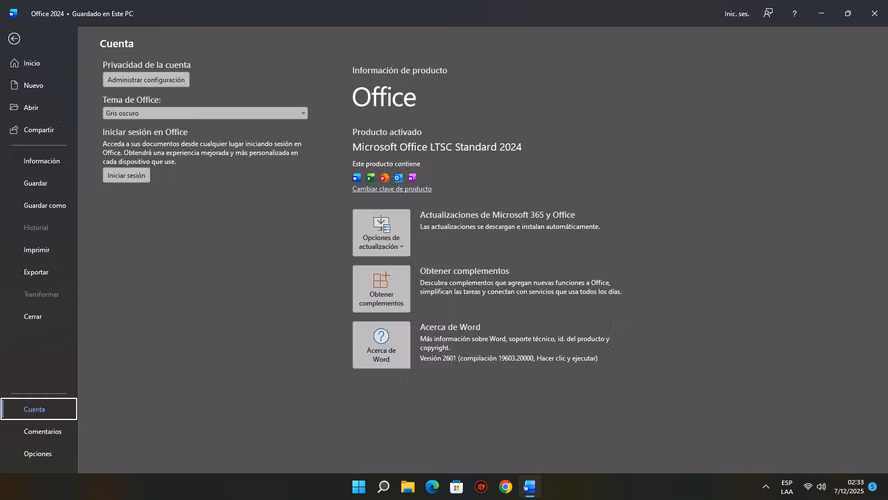This screenshot has width=888, height=500.
Task: Expand the Tema de Office dropdown
Action: click(205, 113)
